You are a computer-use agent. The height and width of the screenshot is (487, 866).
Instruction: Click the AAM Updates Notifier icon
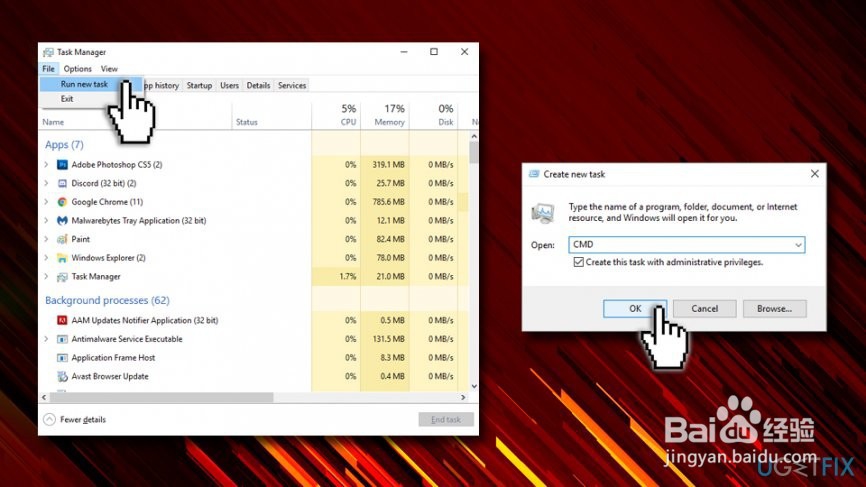pyautogui.click(x=62, y=320)
